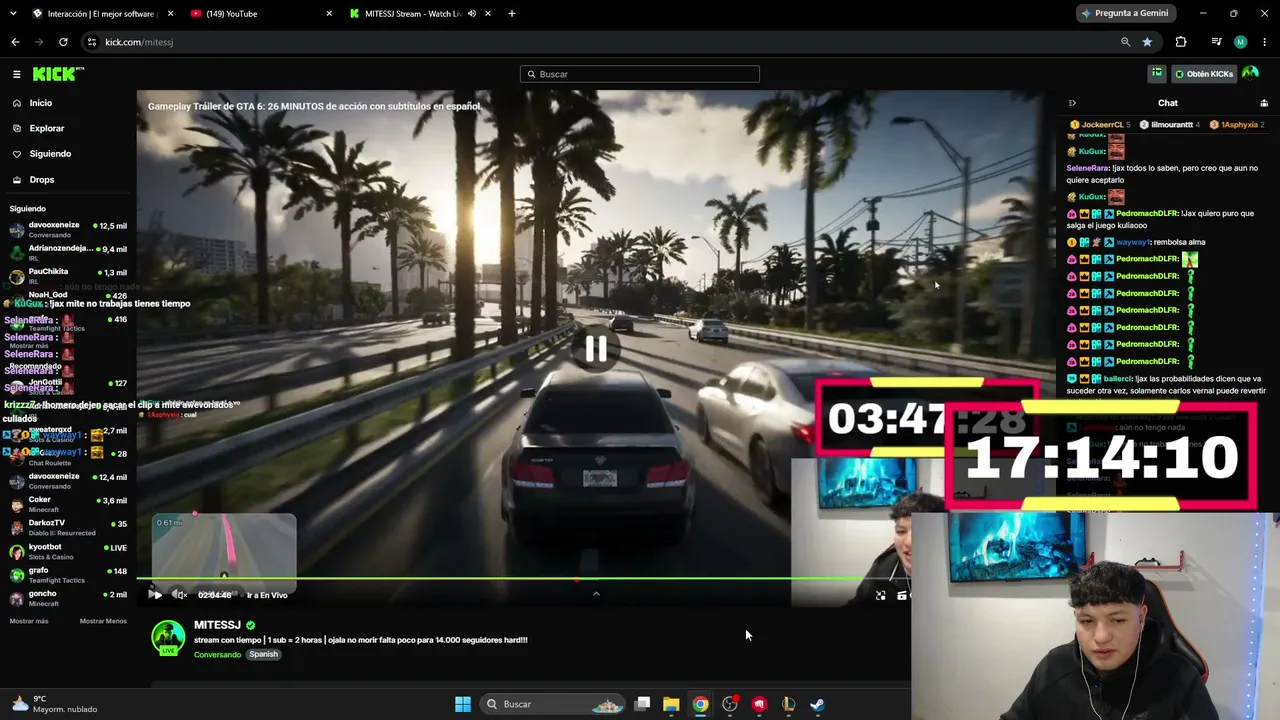The height and width of the screenshot is (720, 1280).
Task: Open a new browser tab
Action: (512, 14)
